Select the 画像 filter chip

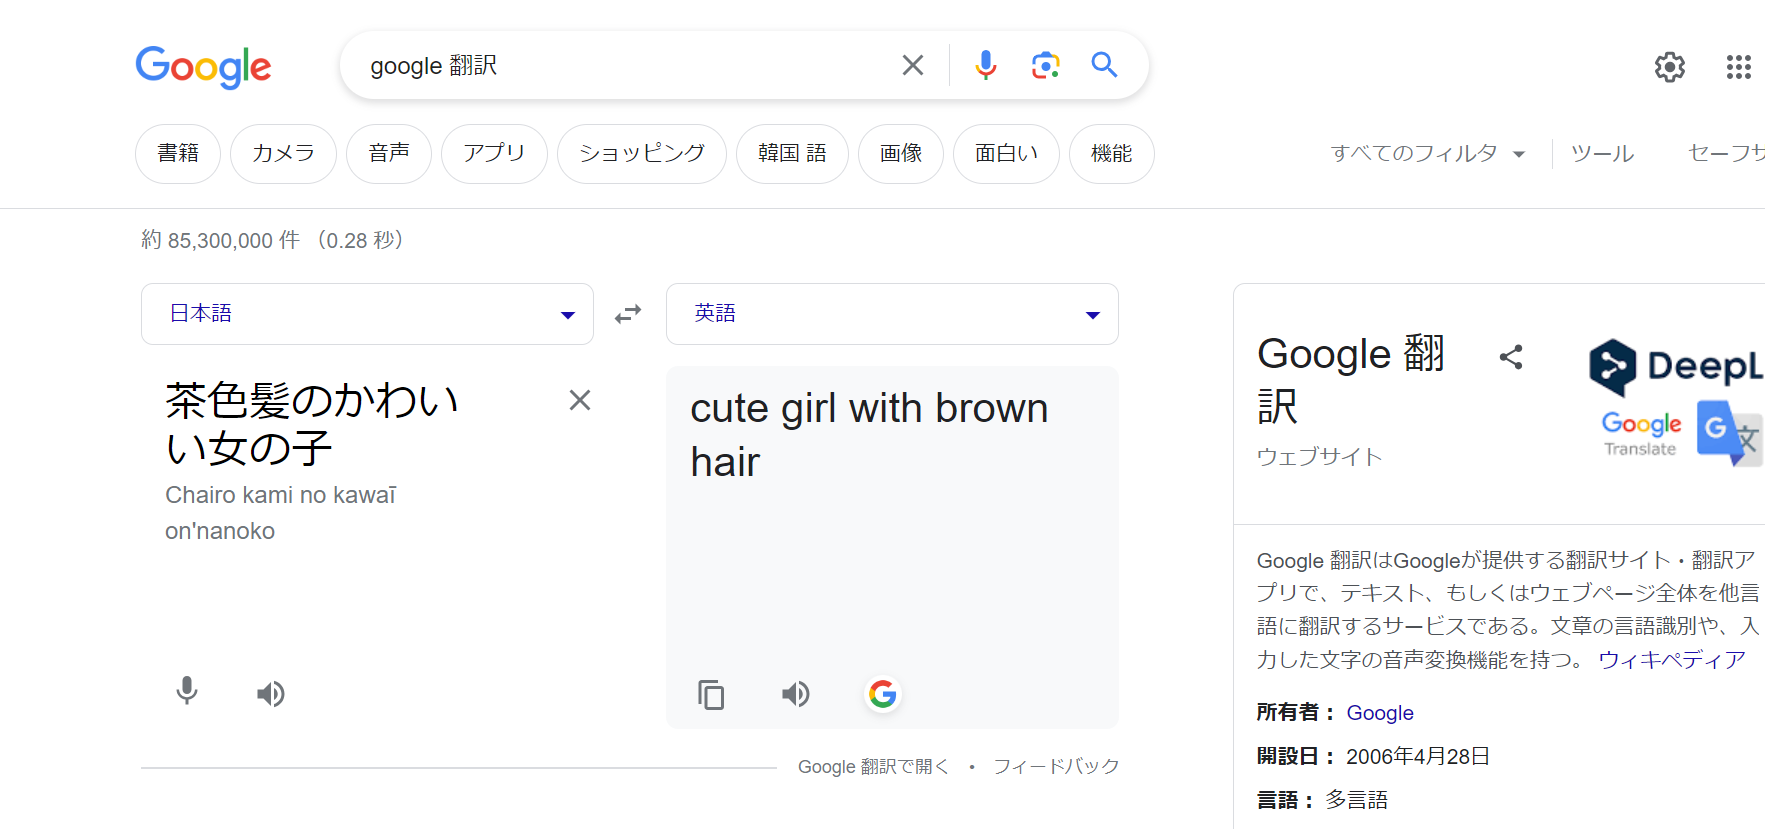coord(901,154)
